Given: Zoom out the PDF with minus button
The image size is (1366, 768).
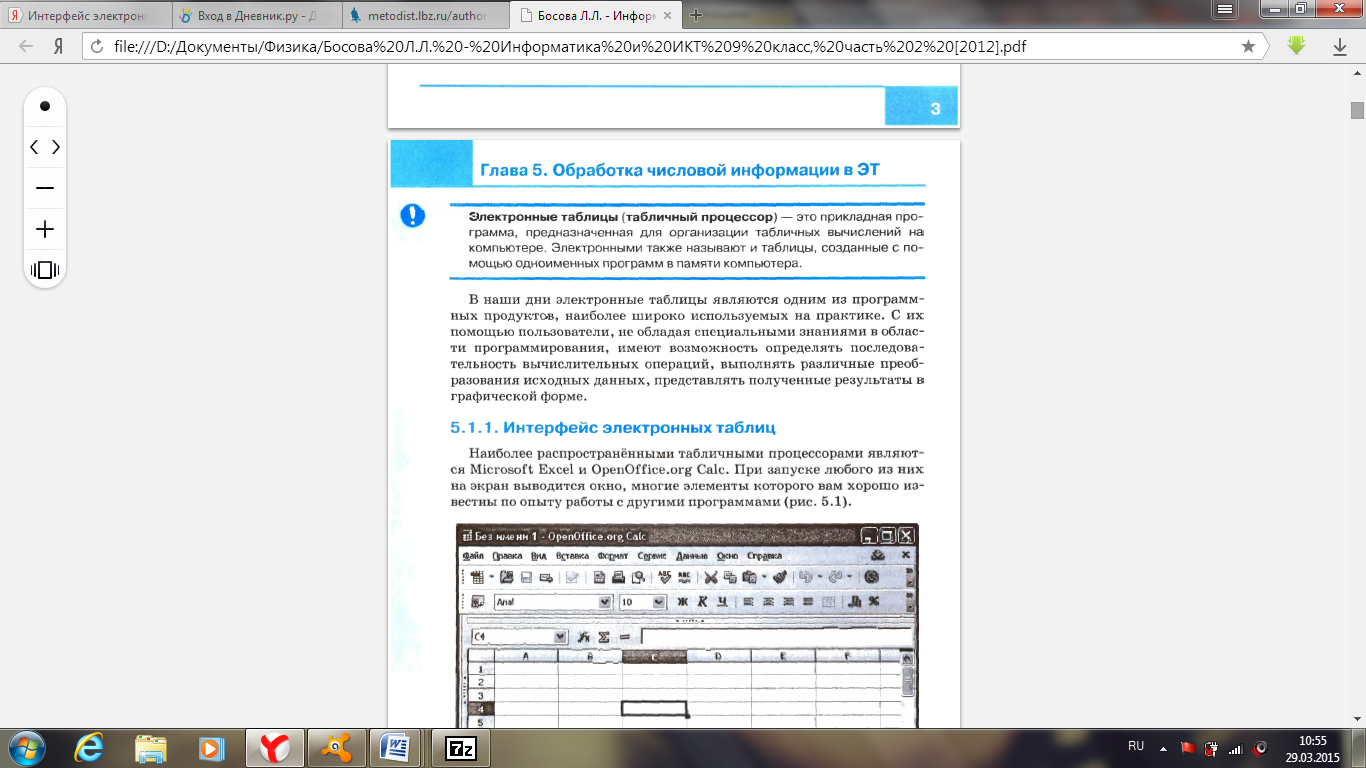Looking at the screenshot, I should (x=45, y=188).
